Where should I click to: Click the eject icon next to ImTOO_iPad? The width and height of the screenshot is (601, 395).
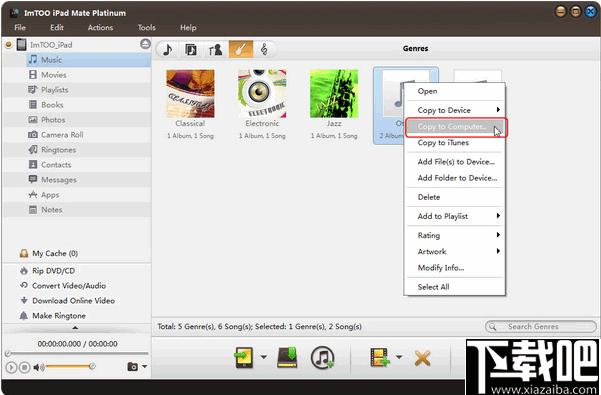145,44
